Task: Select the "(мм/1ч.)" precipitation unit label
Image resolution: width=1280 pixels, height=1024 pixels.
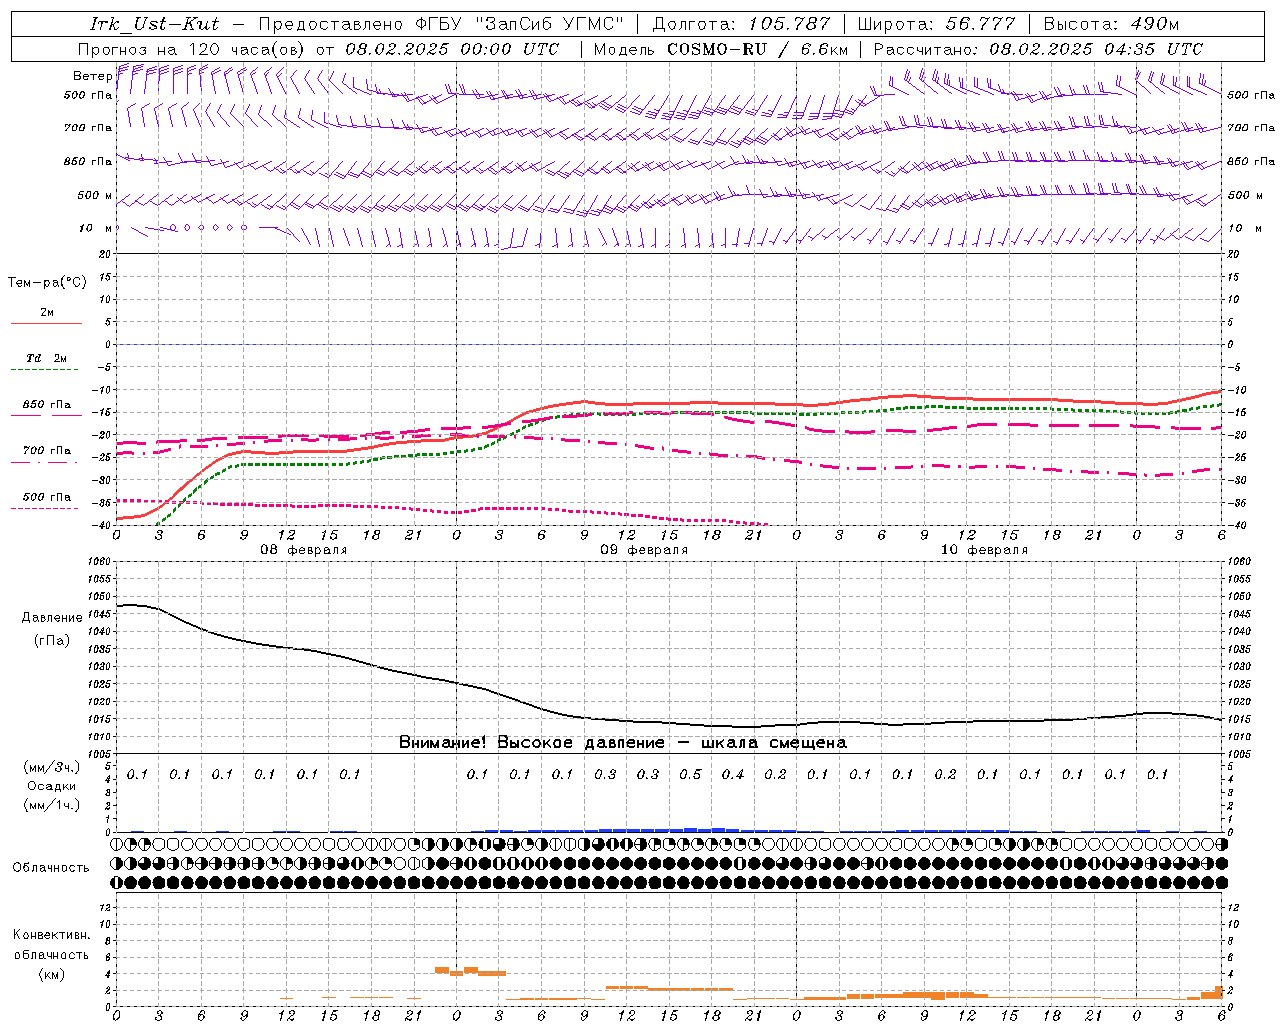Action: point(52,805)
